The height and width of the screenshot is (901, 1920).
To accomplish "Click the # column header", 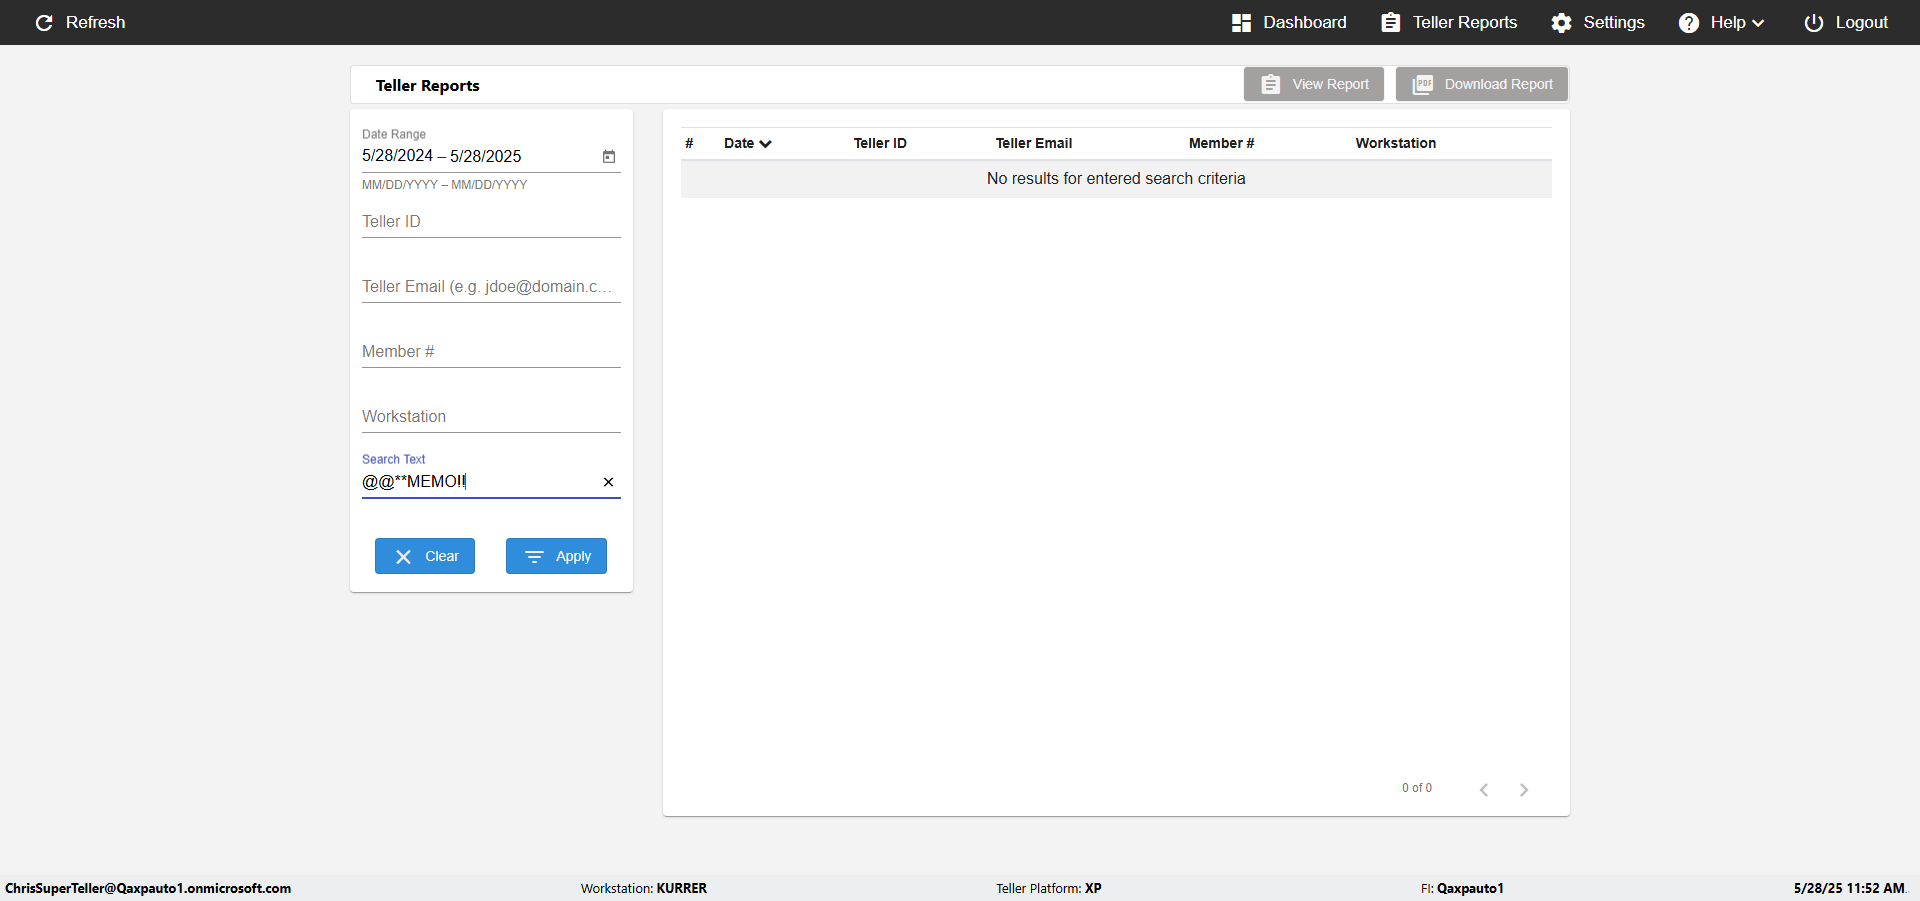I will (689, 143).
